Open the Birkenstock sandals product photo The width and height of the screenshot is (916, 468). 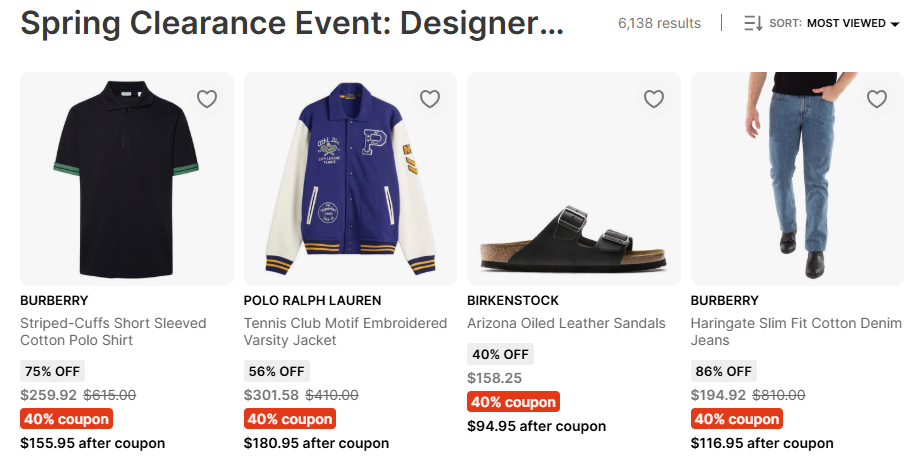click(574, 179)
